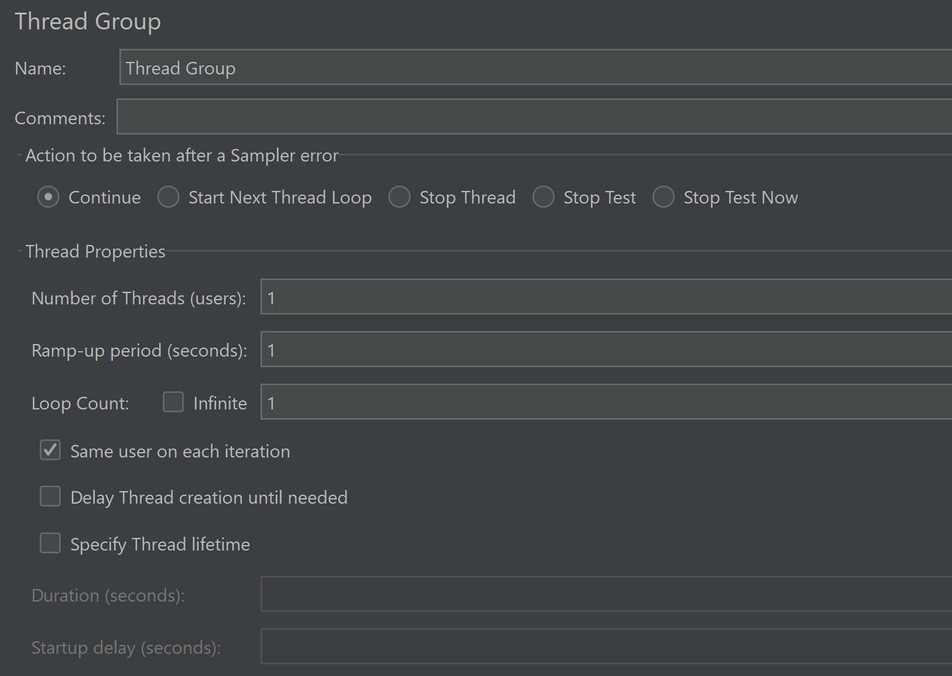Click the Duration (seconds) field
Screen dimensions: 952x676
point(605,595)
